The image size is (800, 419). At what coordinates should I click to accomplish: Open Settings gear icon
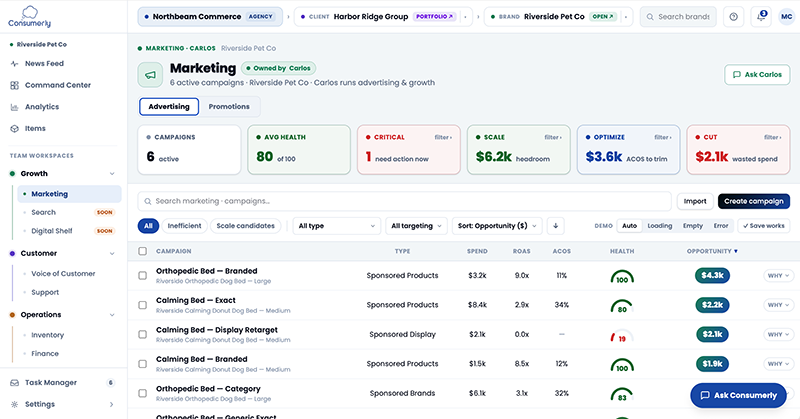tap(14, 404)
